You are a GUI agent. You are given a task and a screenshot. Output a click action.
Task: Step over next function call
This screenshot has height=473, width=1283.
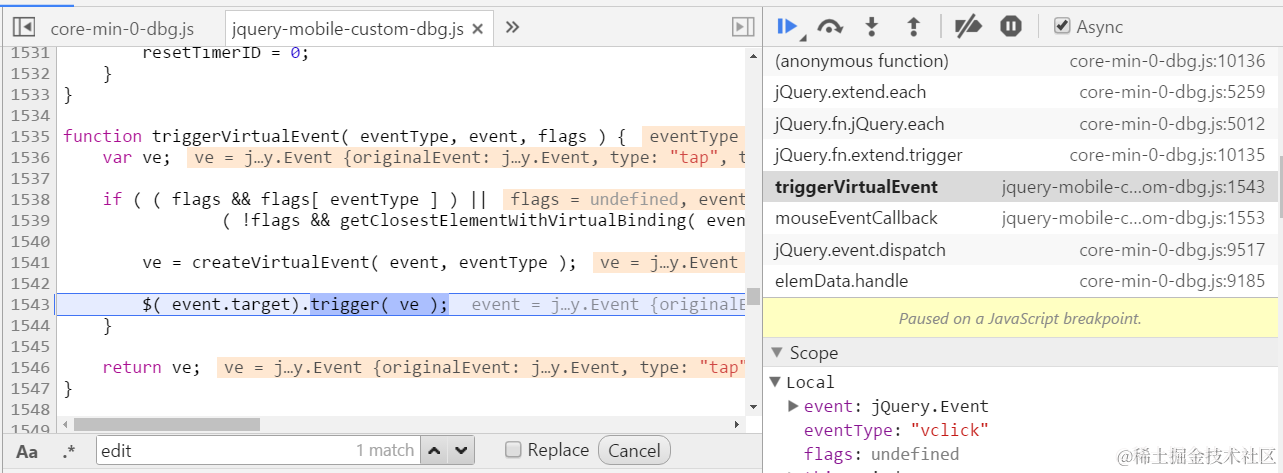(x=829, y=27)
